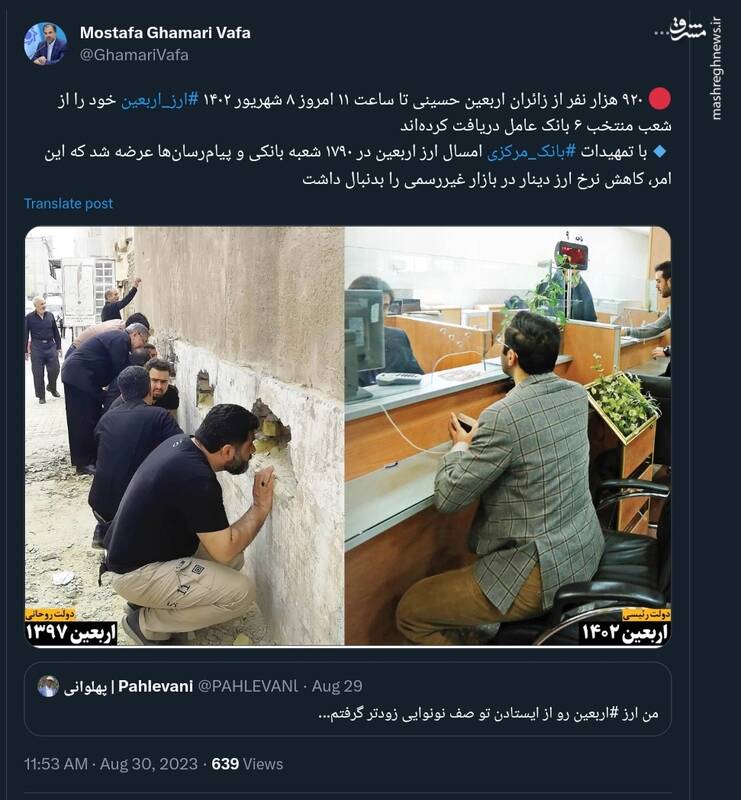Click the Aug 29 quoted post date
The image size is (741, 800).
[x=337, y=687]
